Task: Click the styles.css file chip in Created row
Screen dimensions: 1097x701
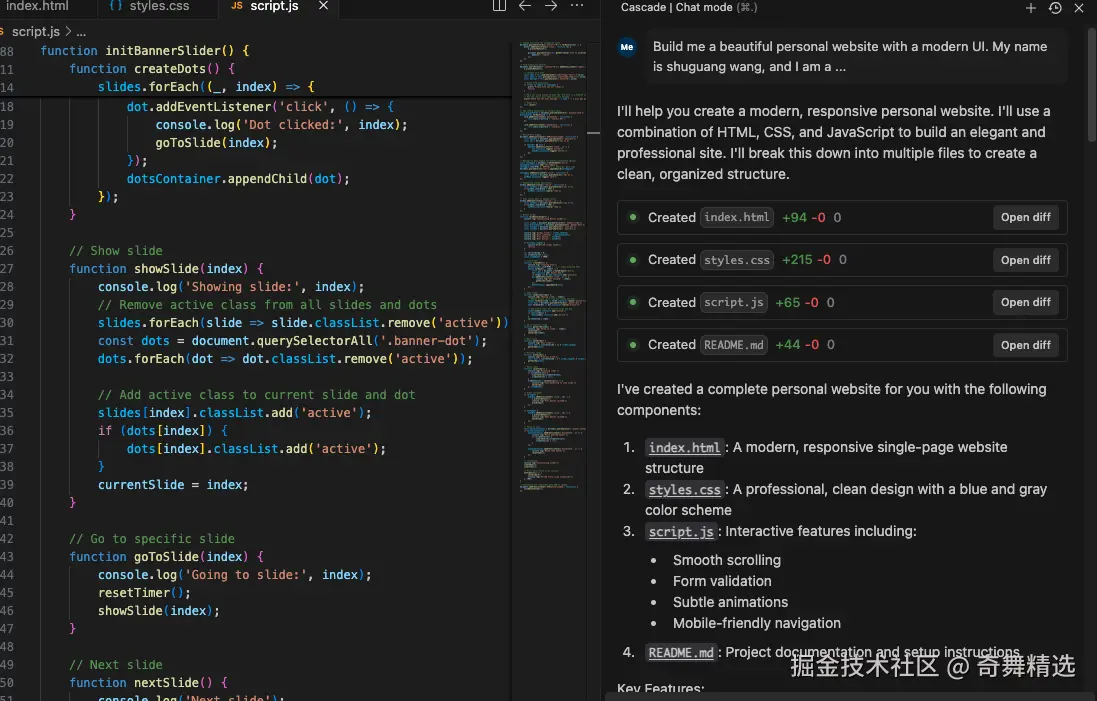Action: coord(737,260)
